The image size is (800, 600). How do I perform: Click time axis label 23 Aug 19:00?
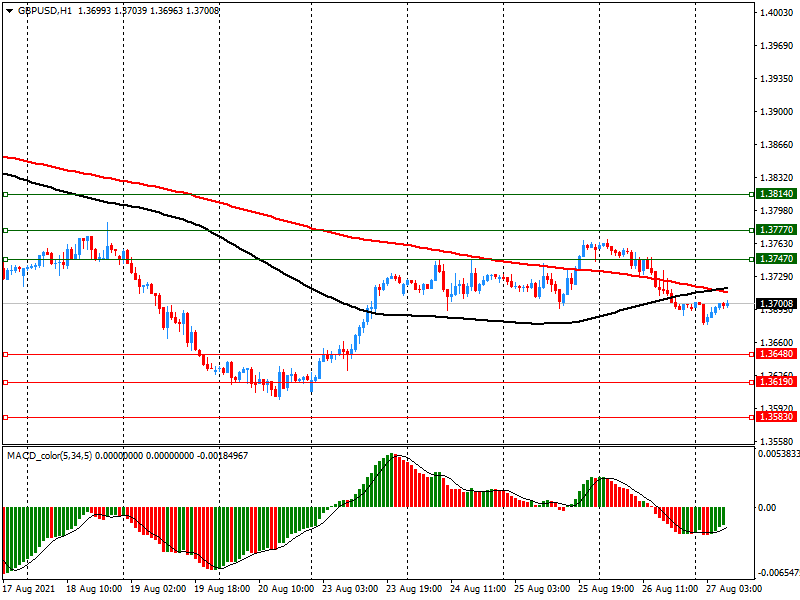[x=414, y=589]
